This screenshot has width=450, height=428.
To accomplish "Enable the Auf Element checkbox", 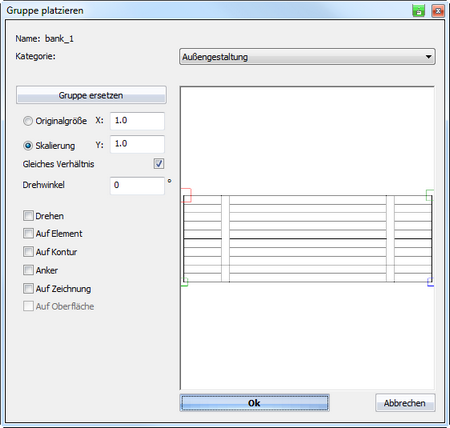I will tap(28, 233).
